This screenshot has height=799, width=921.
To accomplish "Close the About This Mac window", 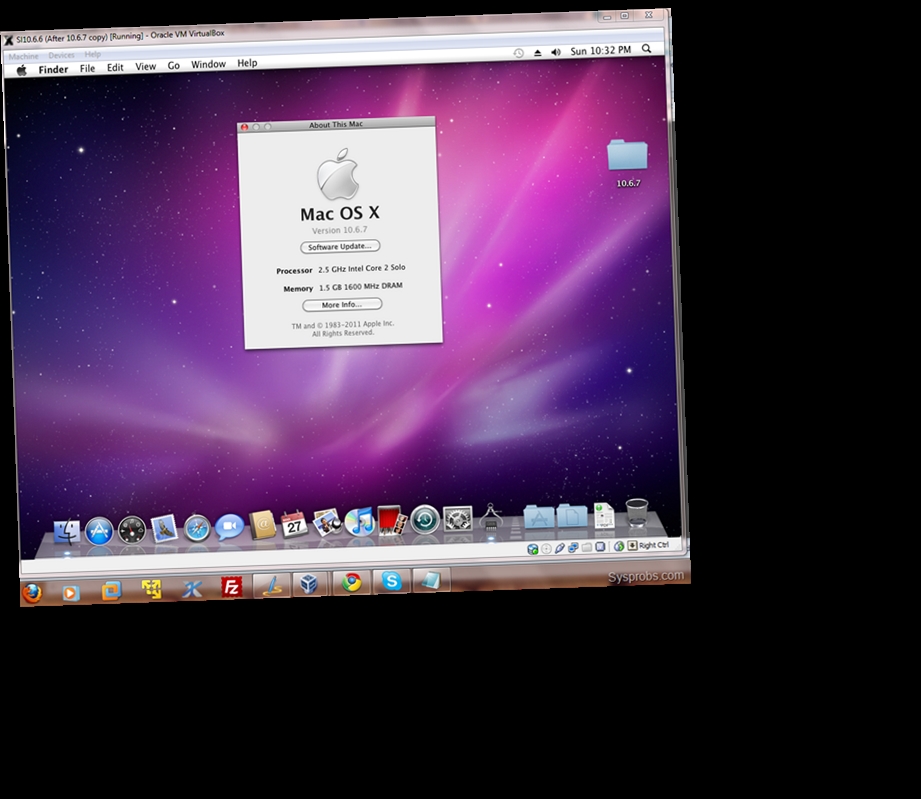I will pyautogui.click(x=244, y=127).
